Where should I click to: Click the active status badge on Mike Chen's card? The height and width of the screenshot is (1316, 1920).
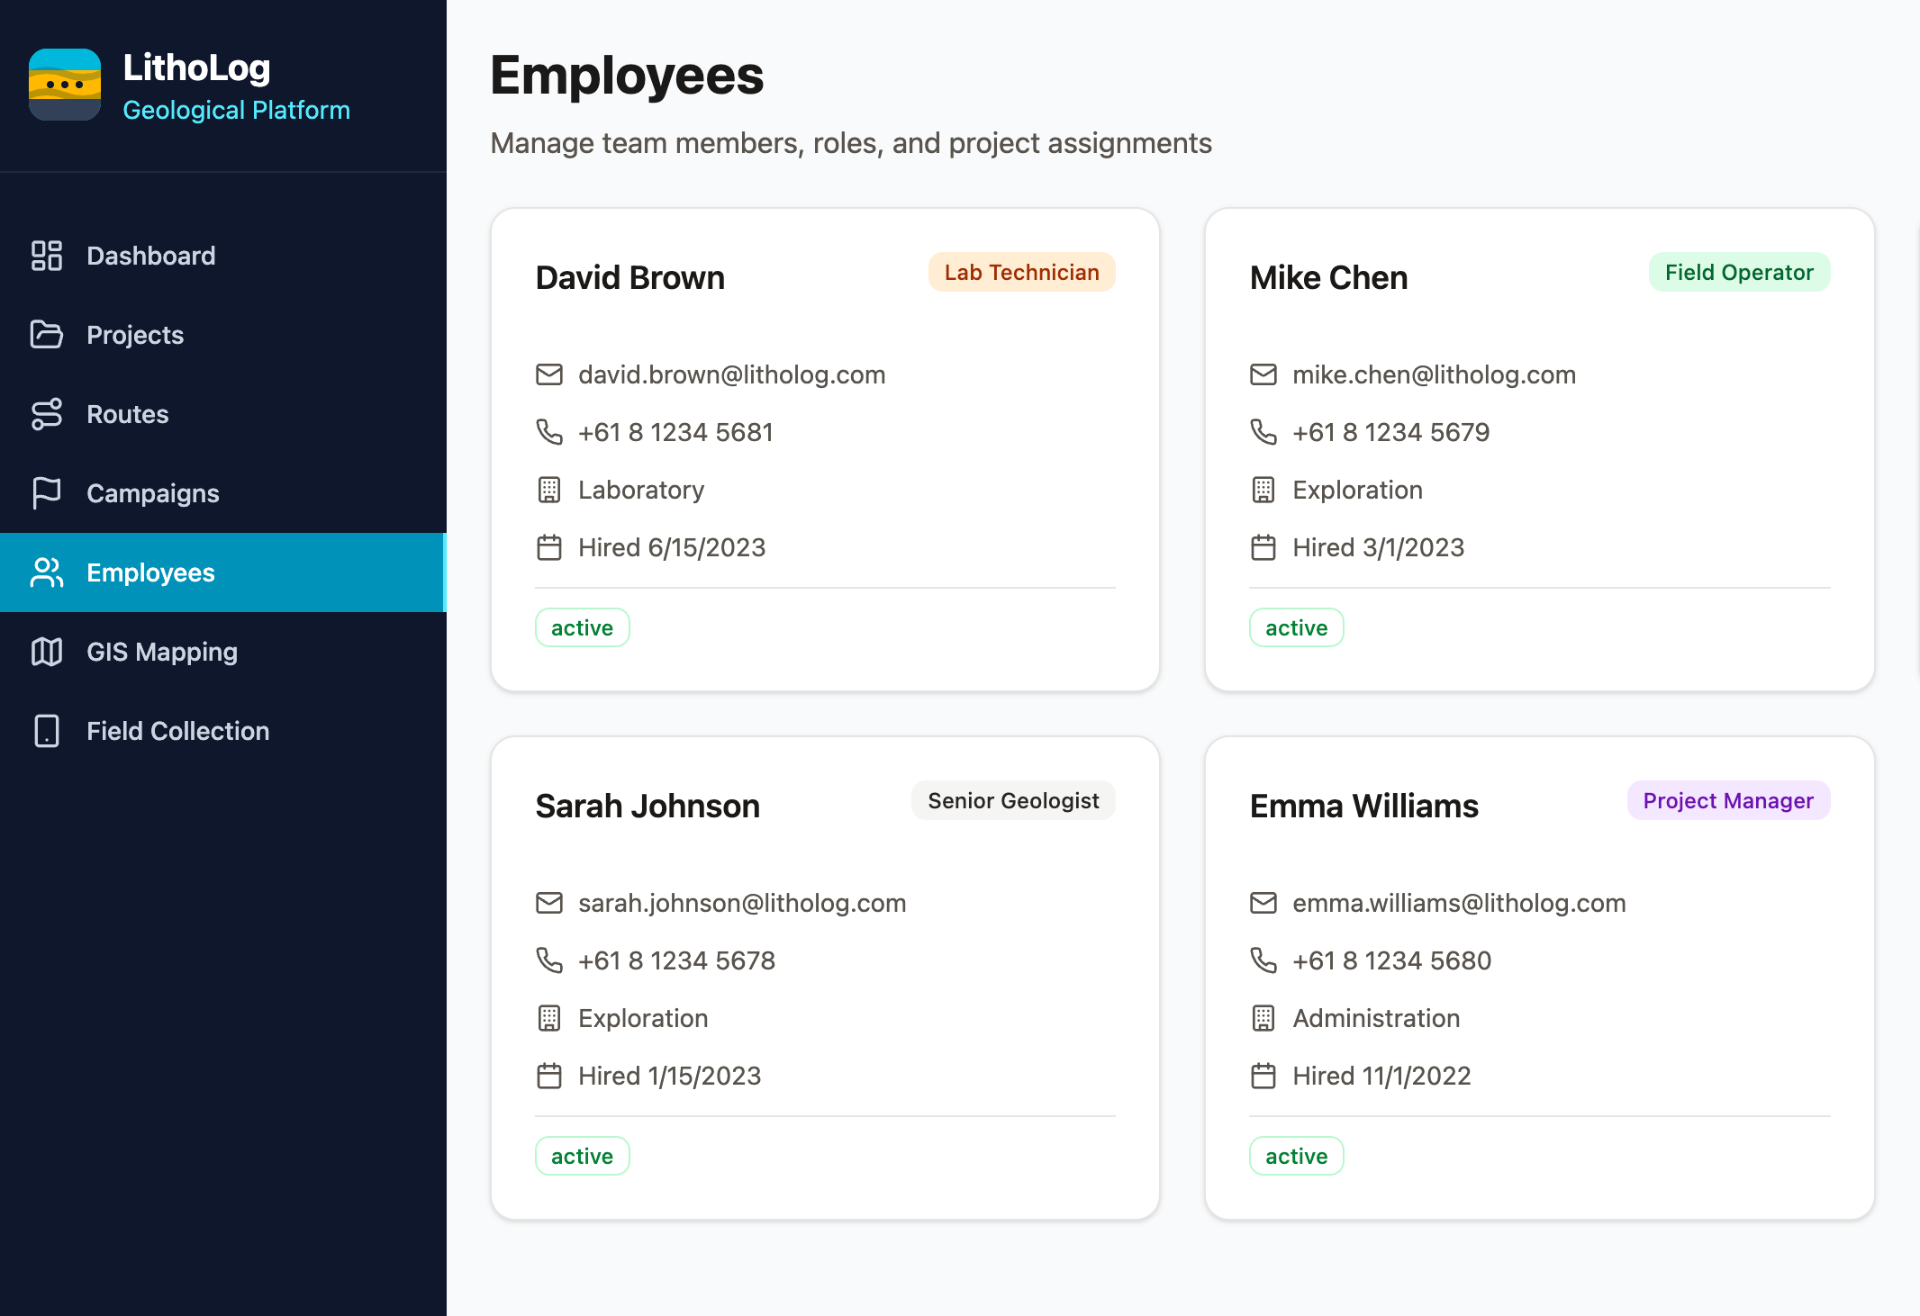[1295, 628]
